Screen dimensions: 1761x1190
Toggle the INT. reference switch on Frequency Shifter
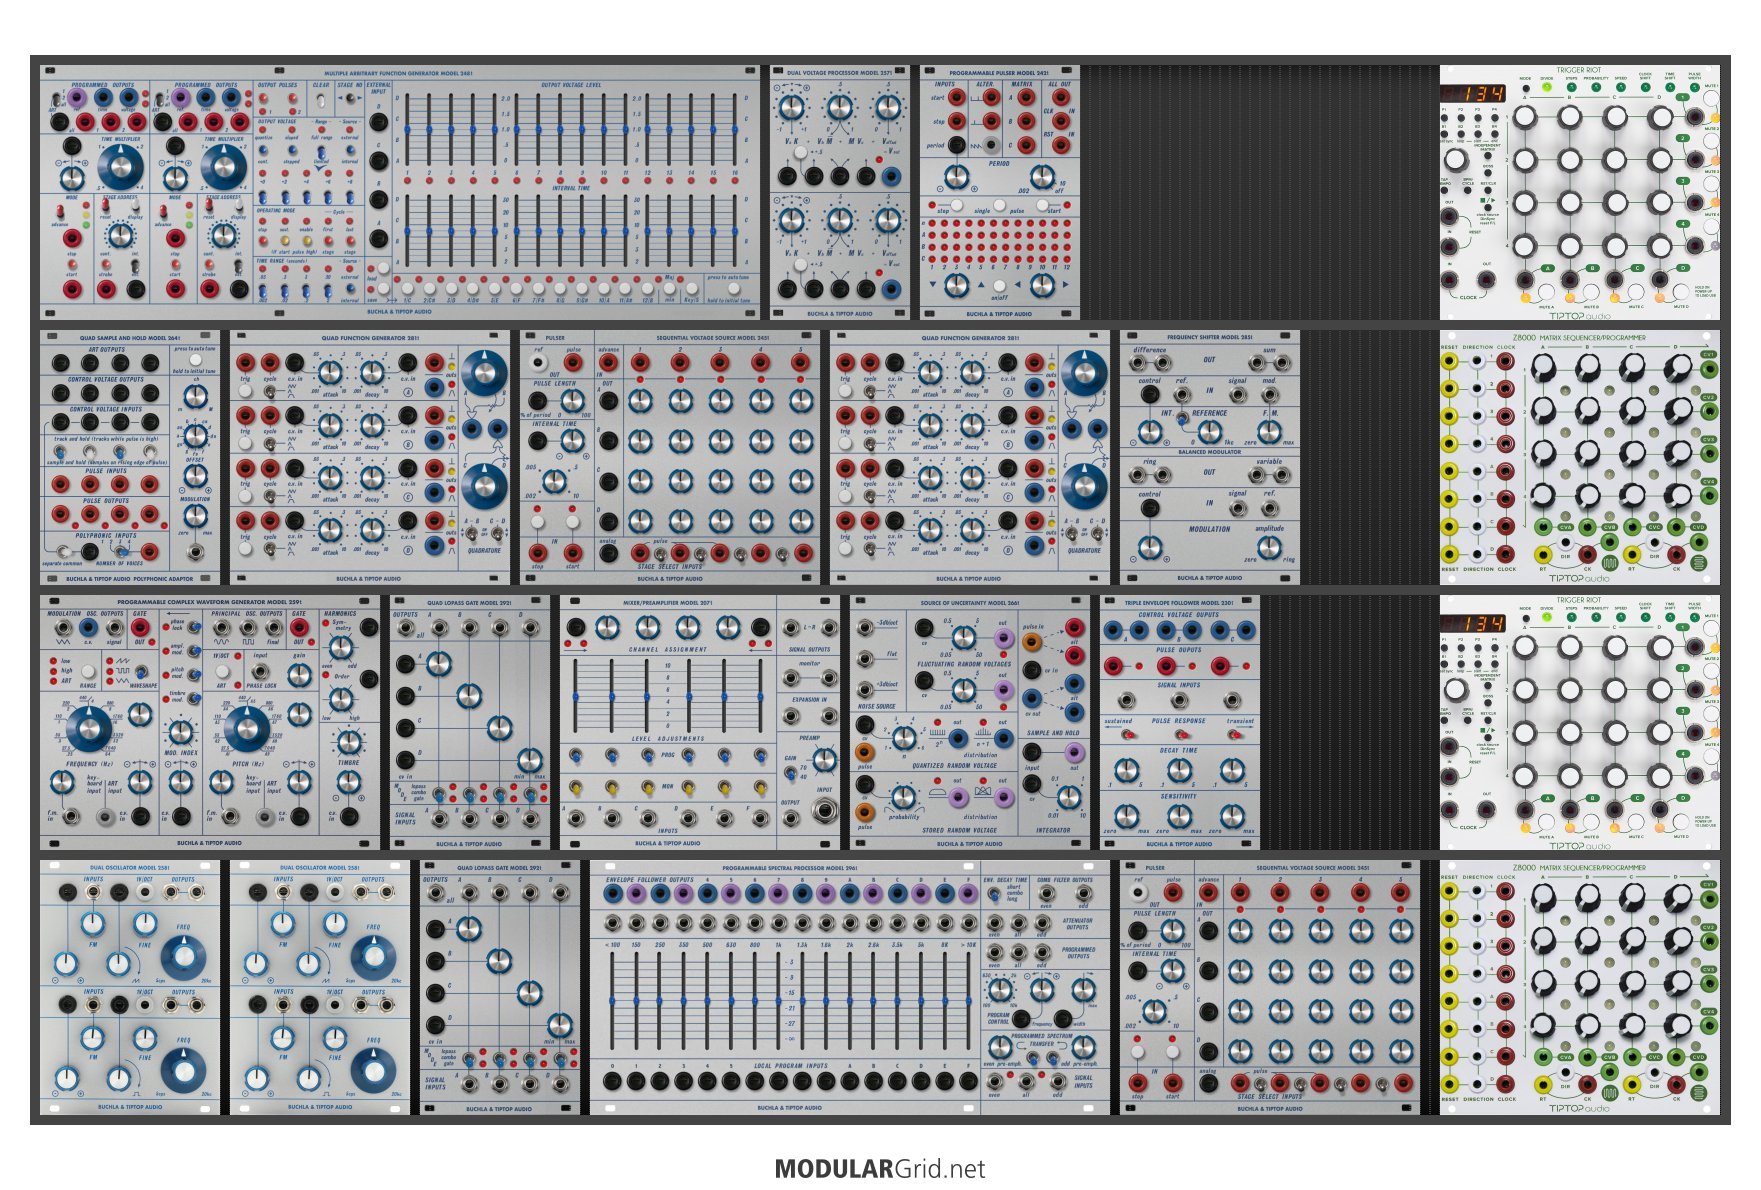(1182, 419)
